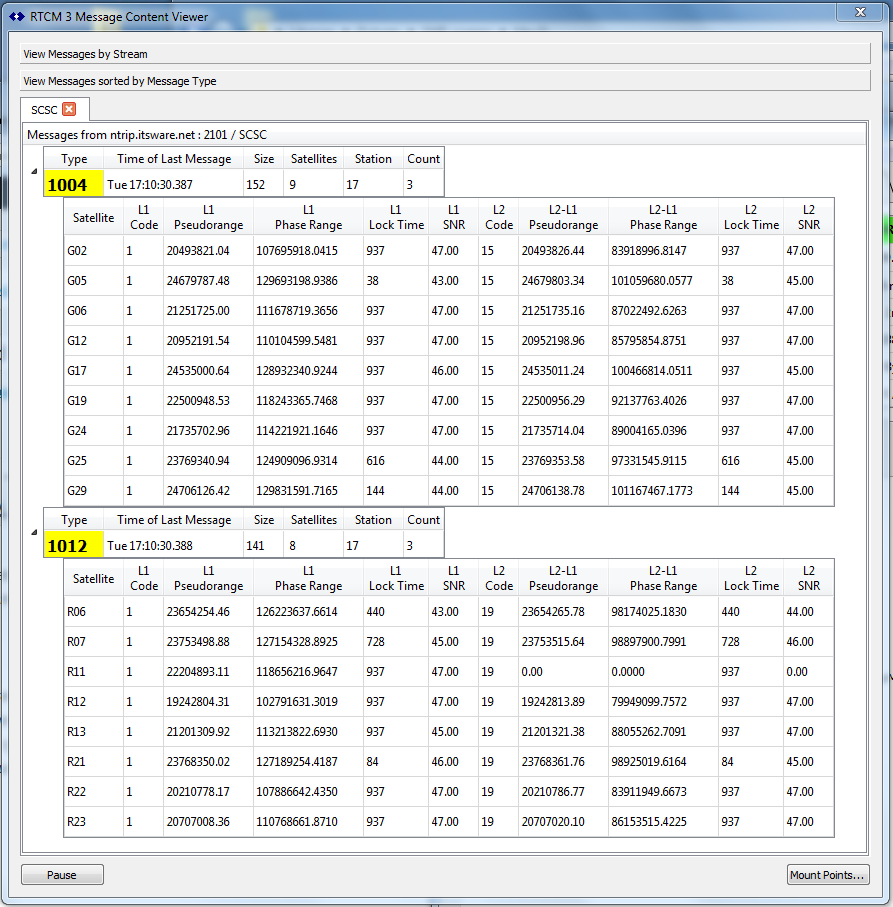Collapse the 1012 message group triangle

[34, 532]
